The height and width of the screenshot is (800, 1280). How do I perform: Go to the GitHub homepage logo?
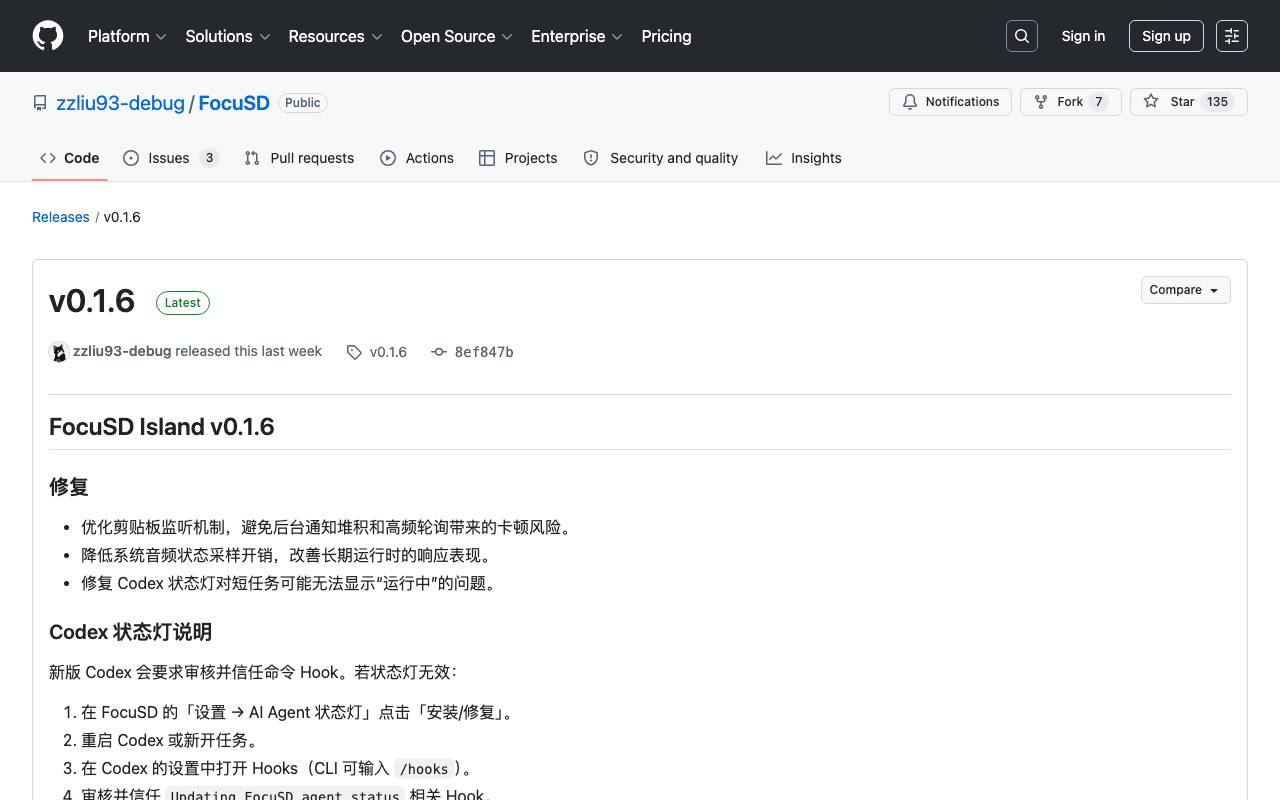point(48,36)
